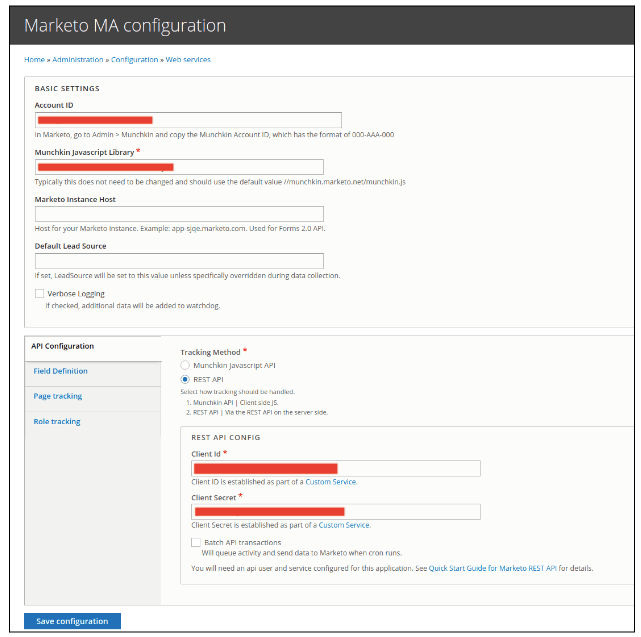Tick the Batch API transactions checkbox
The height and width of the screenshot is (637, 641).
196,543
